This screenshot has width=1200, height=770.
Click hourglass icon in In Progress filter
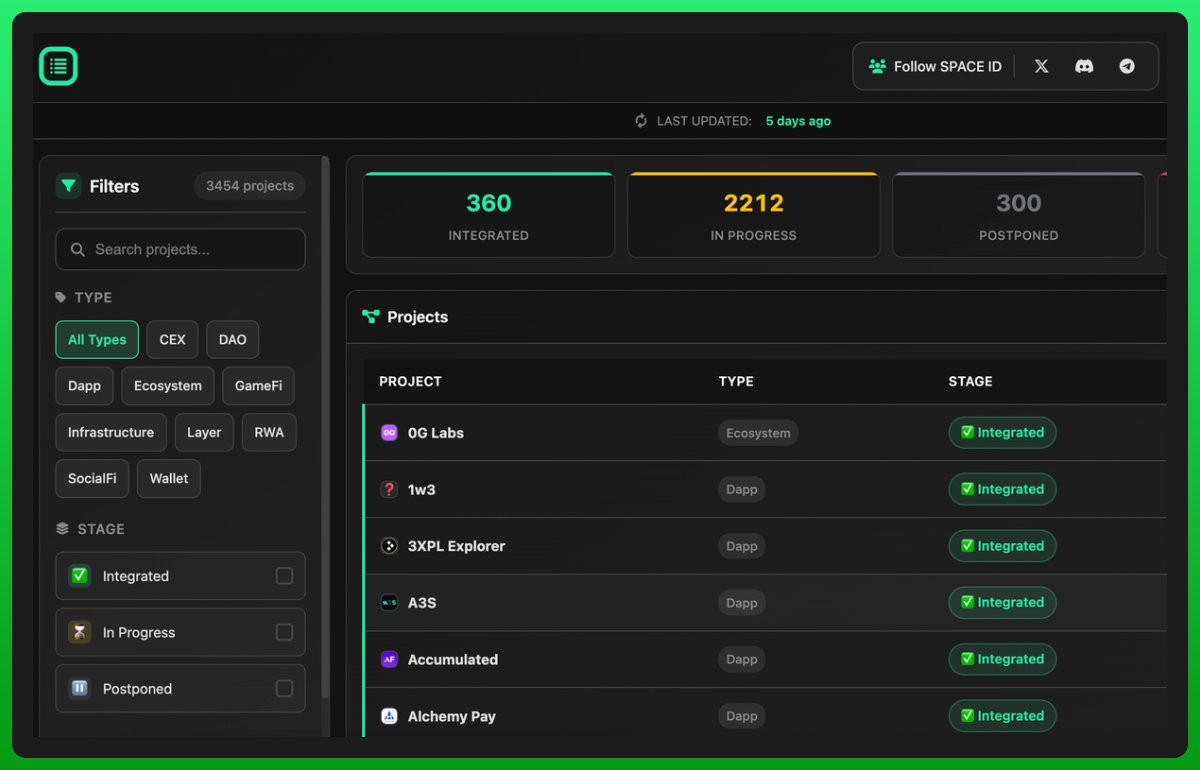click(79, 632)
